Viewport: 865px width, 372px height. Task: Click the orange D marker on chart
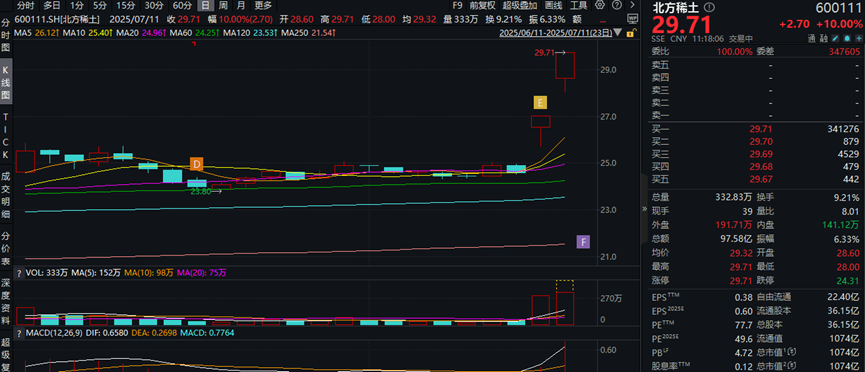(x=196, y=163)
